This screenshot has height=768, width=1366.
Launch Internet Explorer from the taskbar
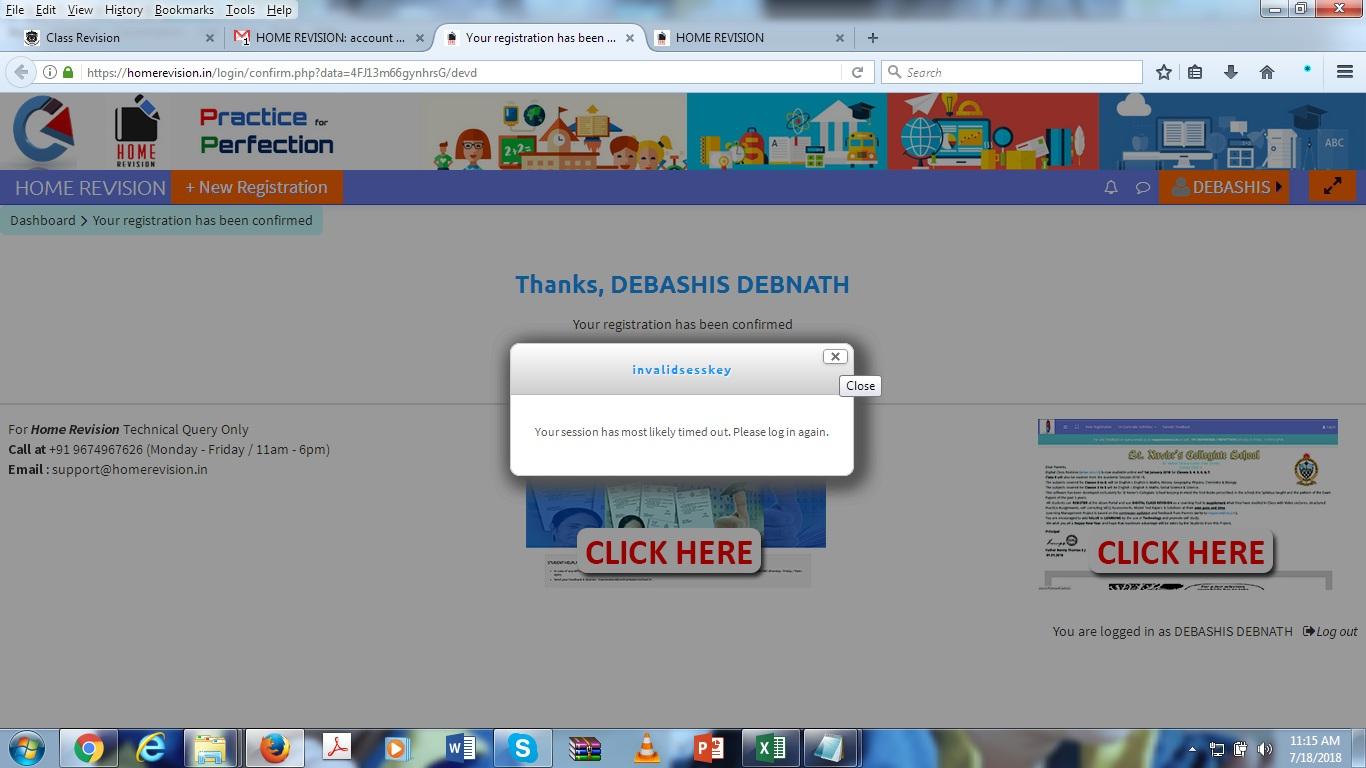point(151,748)
